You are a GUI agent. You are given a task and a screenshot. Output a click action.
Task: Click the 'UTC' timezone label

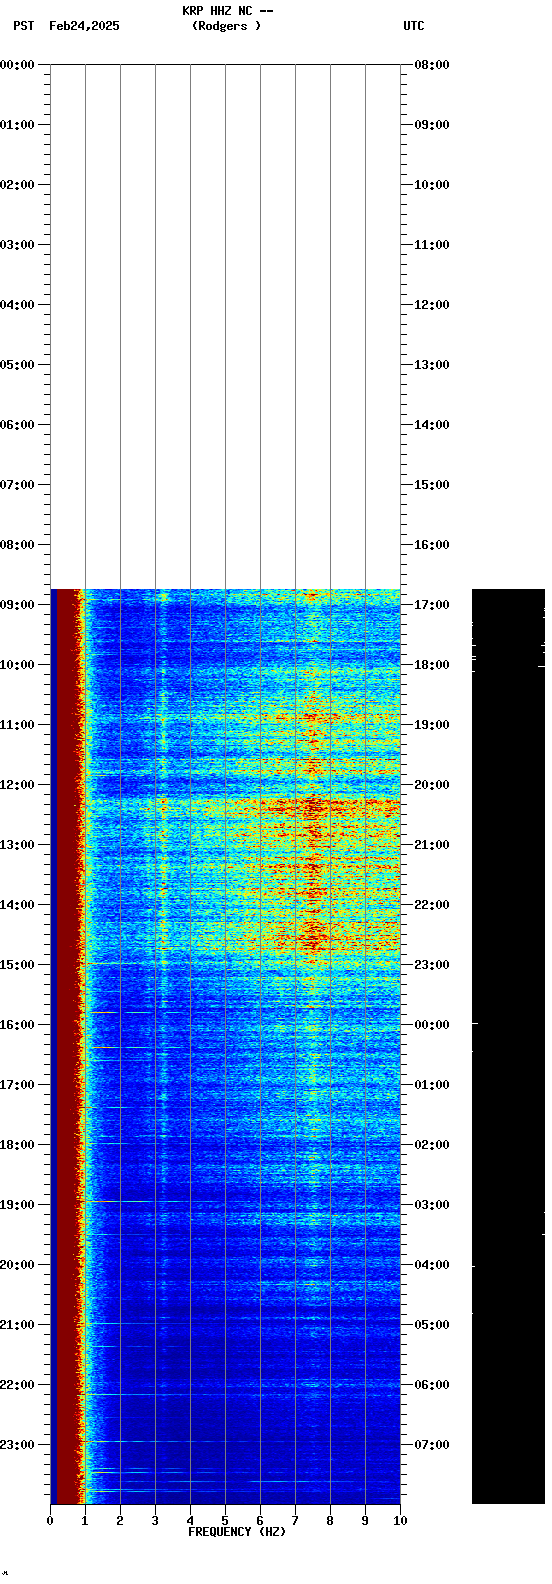(414, 26)
